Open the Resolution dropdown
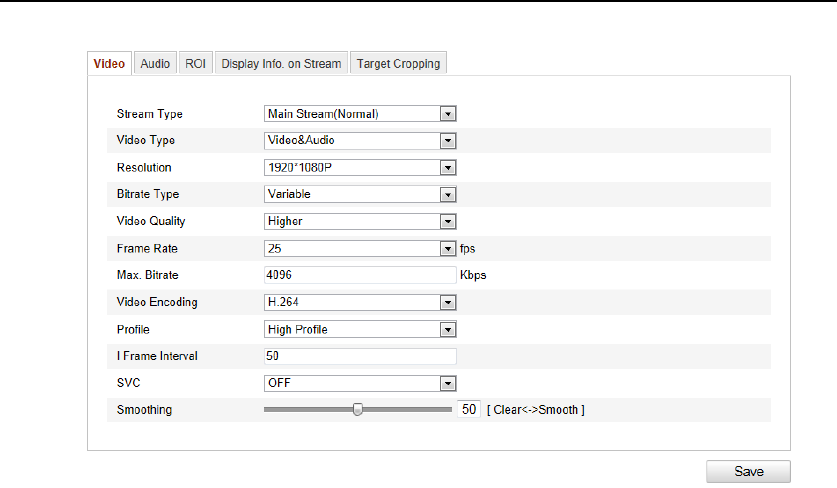 448,168
